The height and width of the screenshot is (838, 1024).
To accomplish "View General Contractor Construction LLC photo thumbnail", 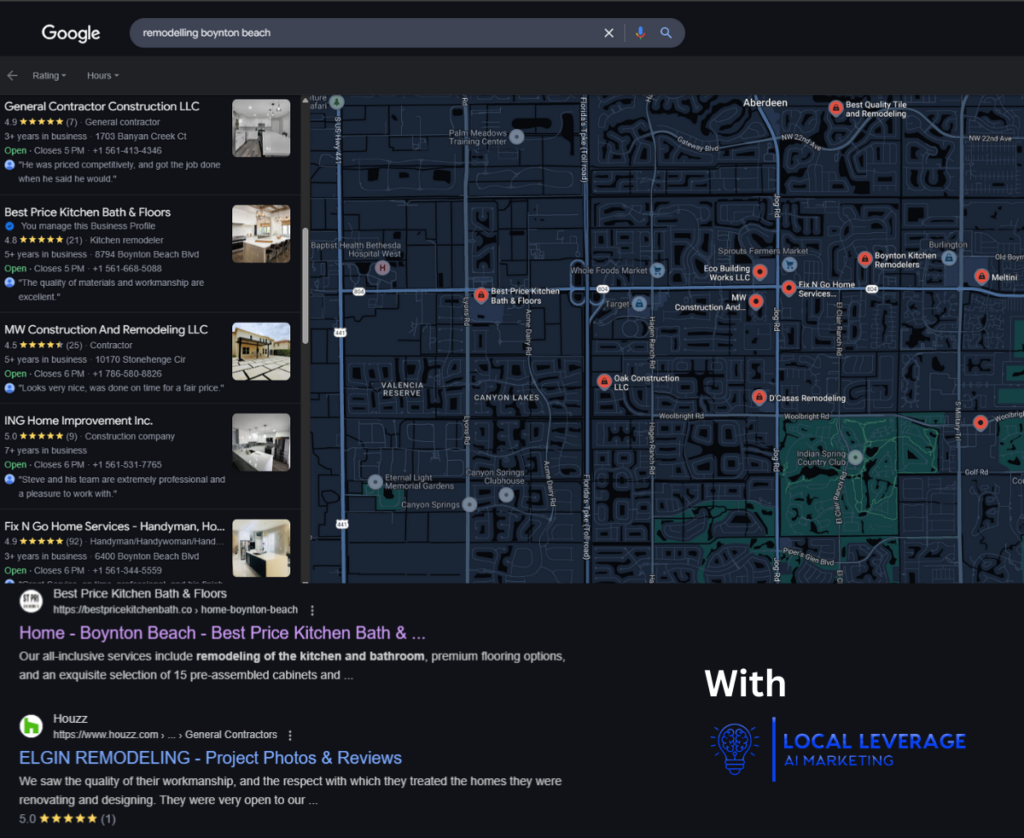I will tap(261, 128).
